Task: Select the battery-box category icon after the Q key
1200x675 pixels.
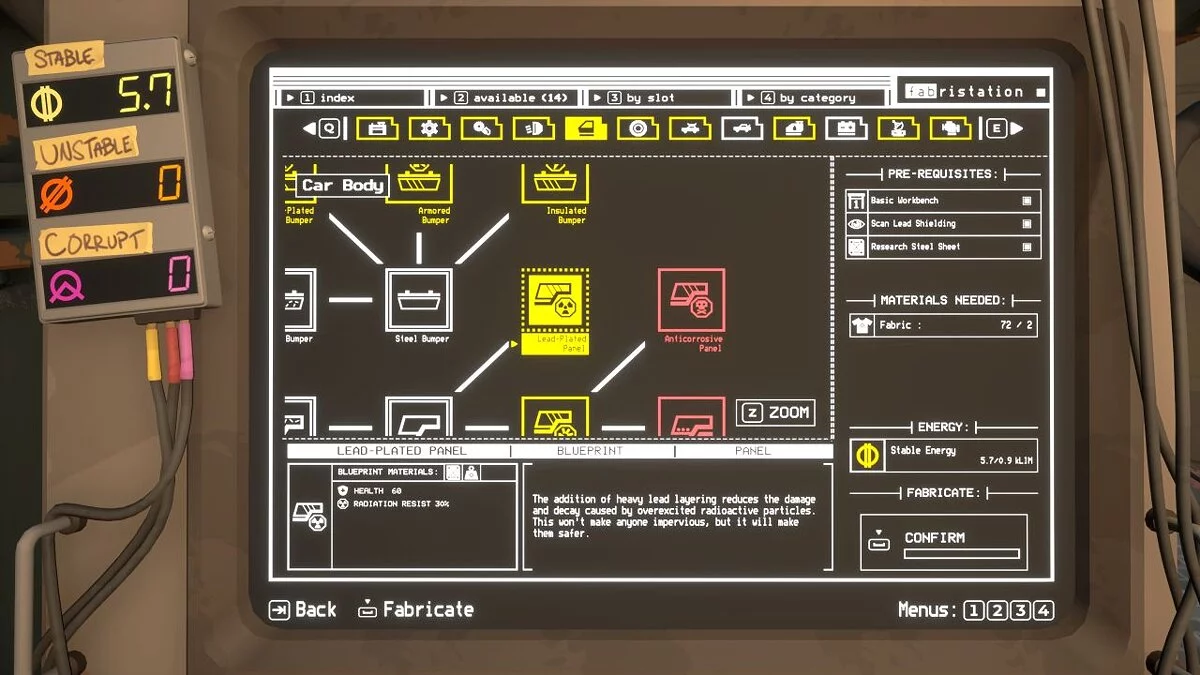Action: pyautogui.click(x=377, y=128)
